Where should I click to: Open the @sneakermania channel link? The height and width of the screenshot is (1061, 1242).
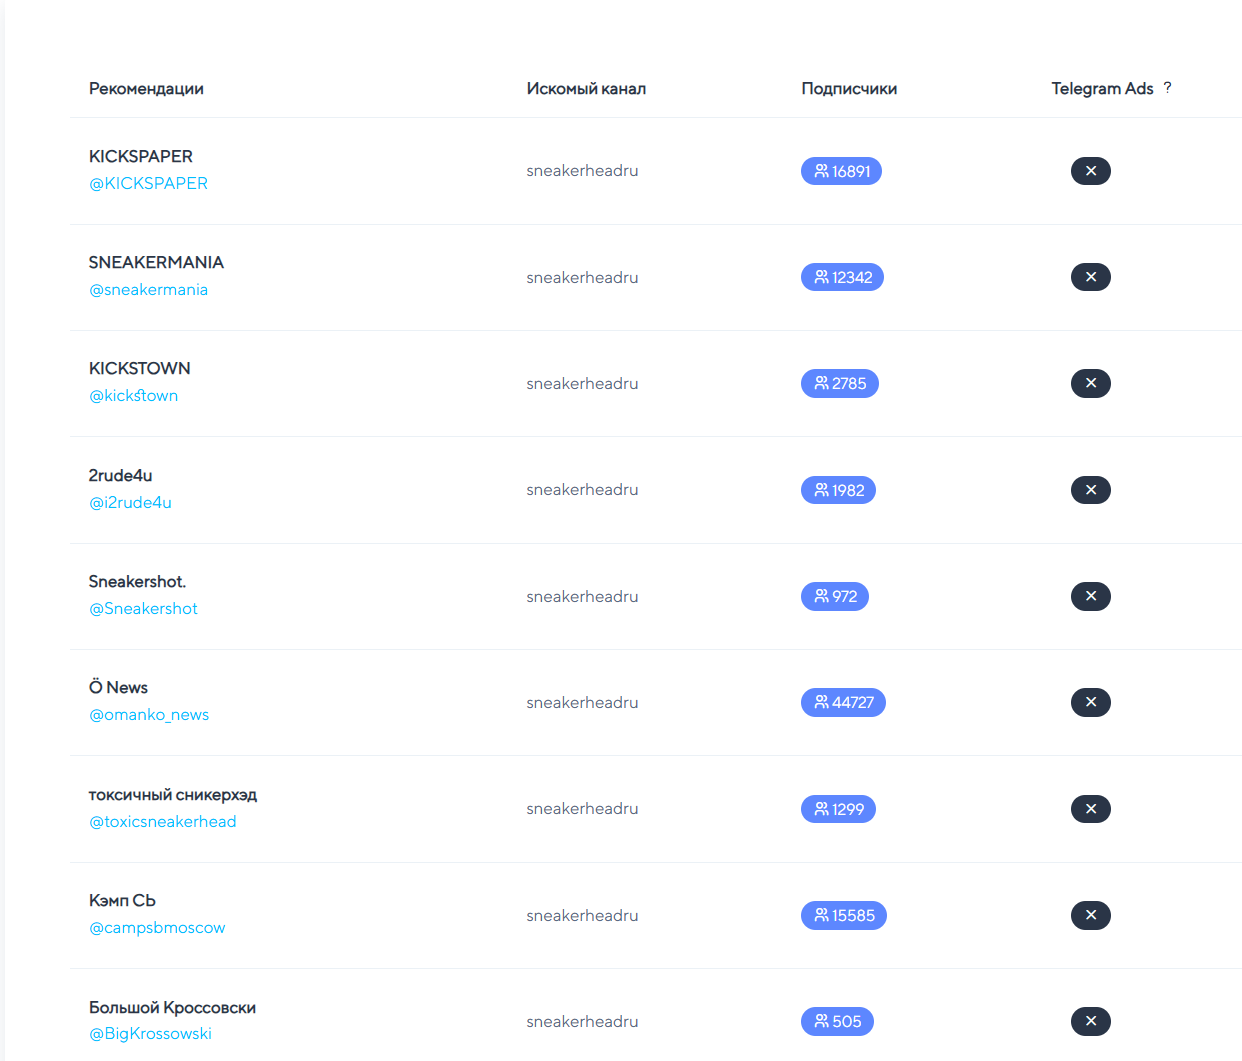click(148, 290)
